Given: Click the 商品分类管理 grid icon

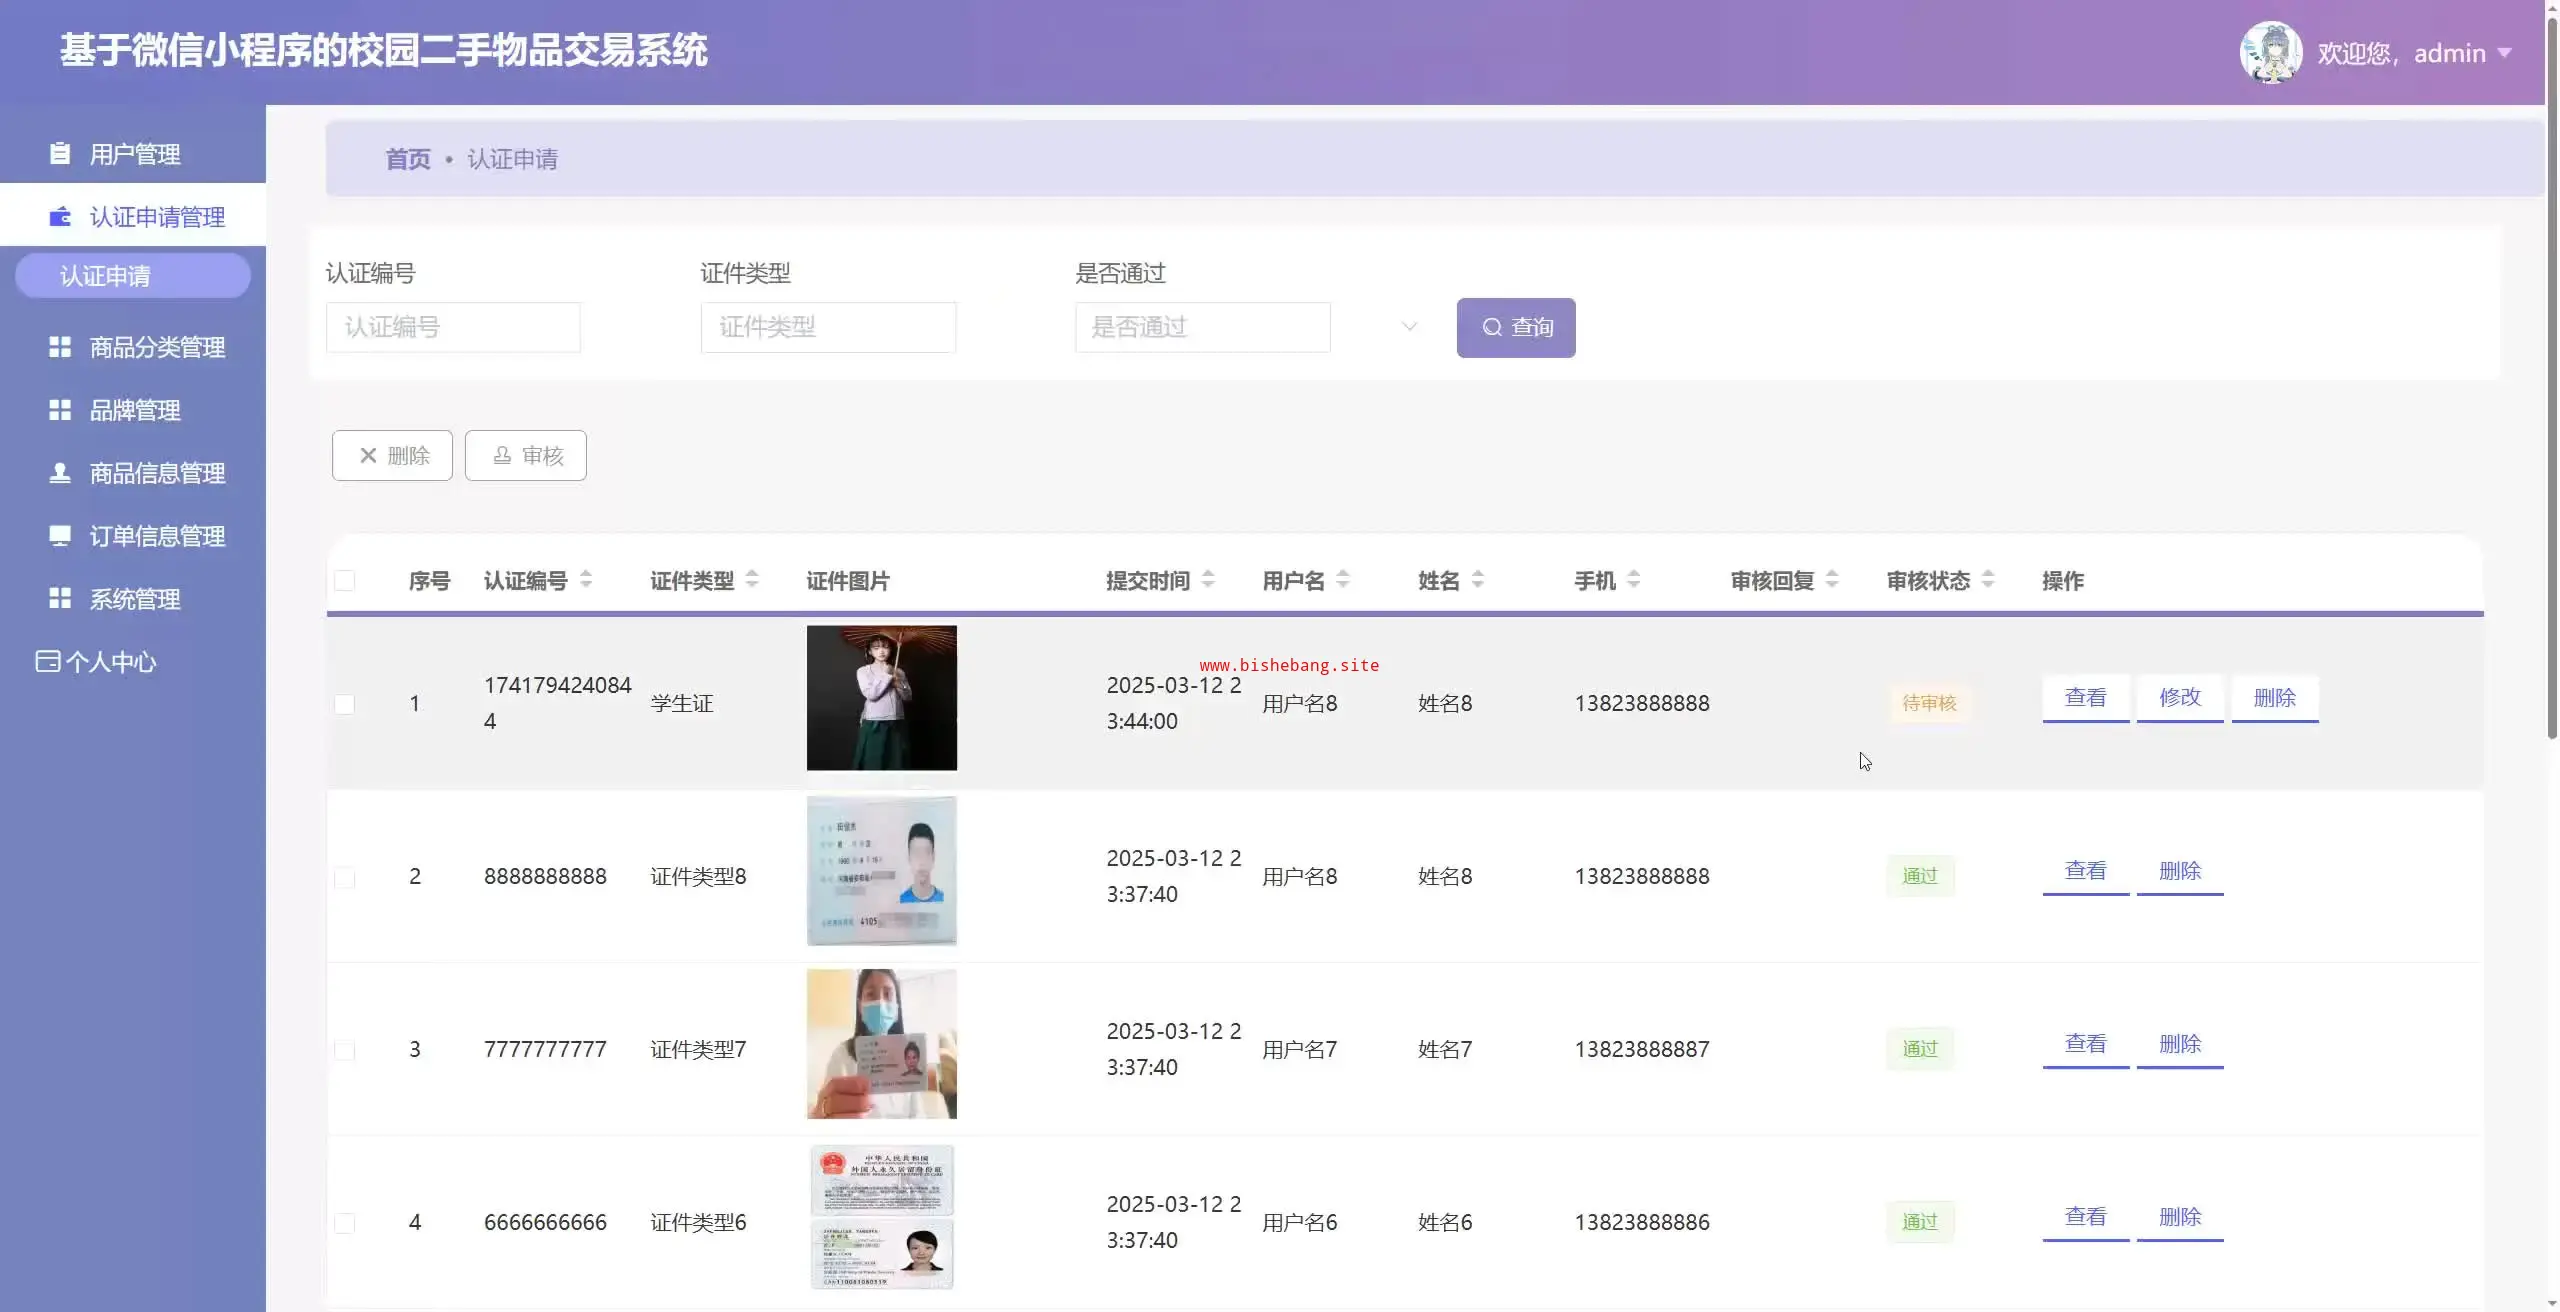Looking at the screenshot, I should coord(60,347).
